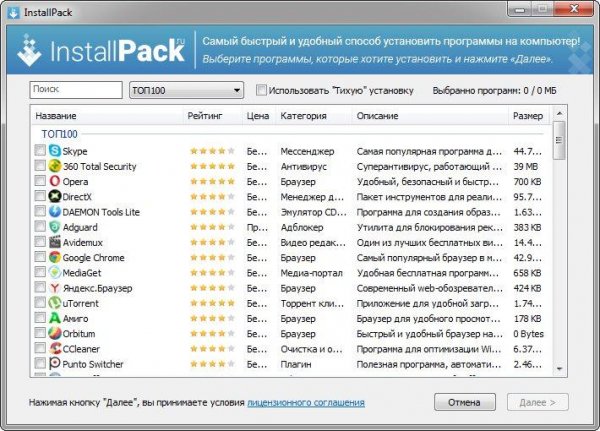
Task: Check the MediaGet checkbox
Action: 40,272
